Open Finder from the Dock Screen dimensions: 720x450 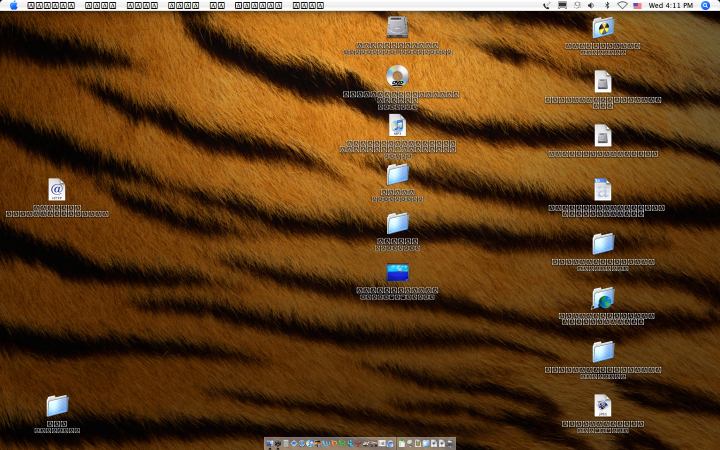(x=270, y=444)
